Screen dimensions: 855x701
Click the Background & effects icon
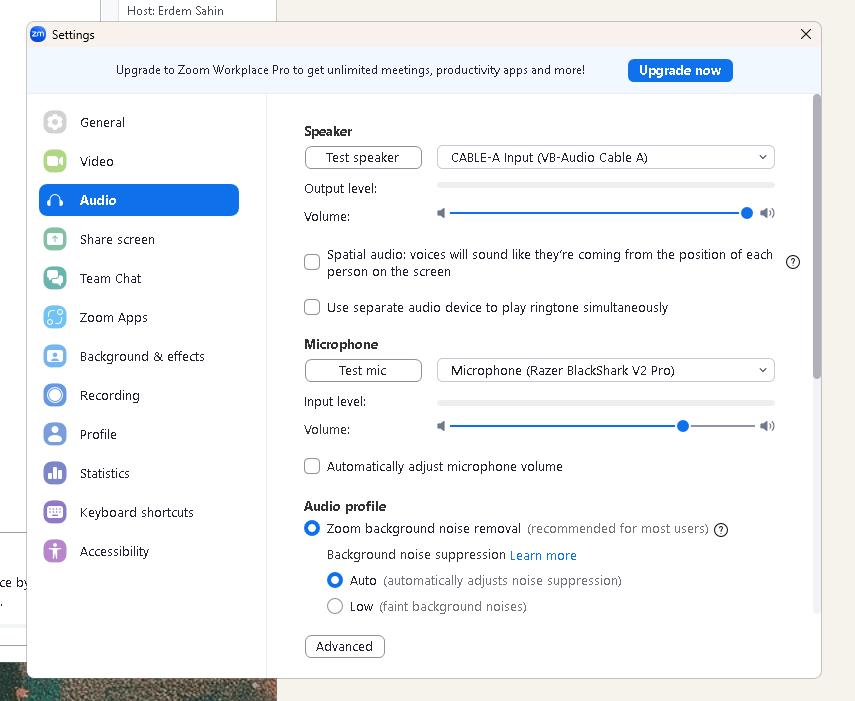coord(55,356)
